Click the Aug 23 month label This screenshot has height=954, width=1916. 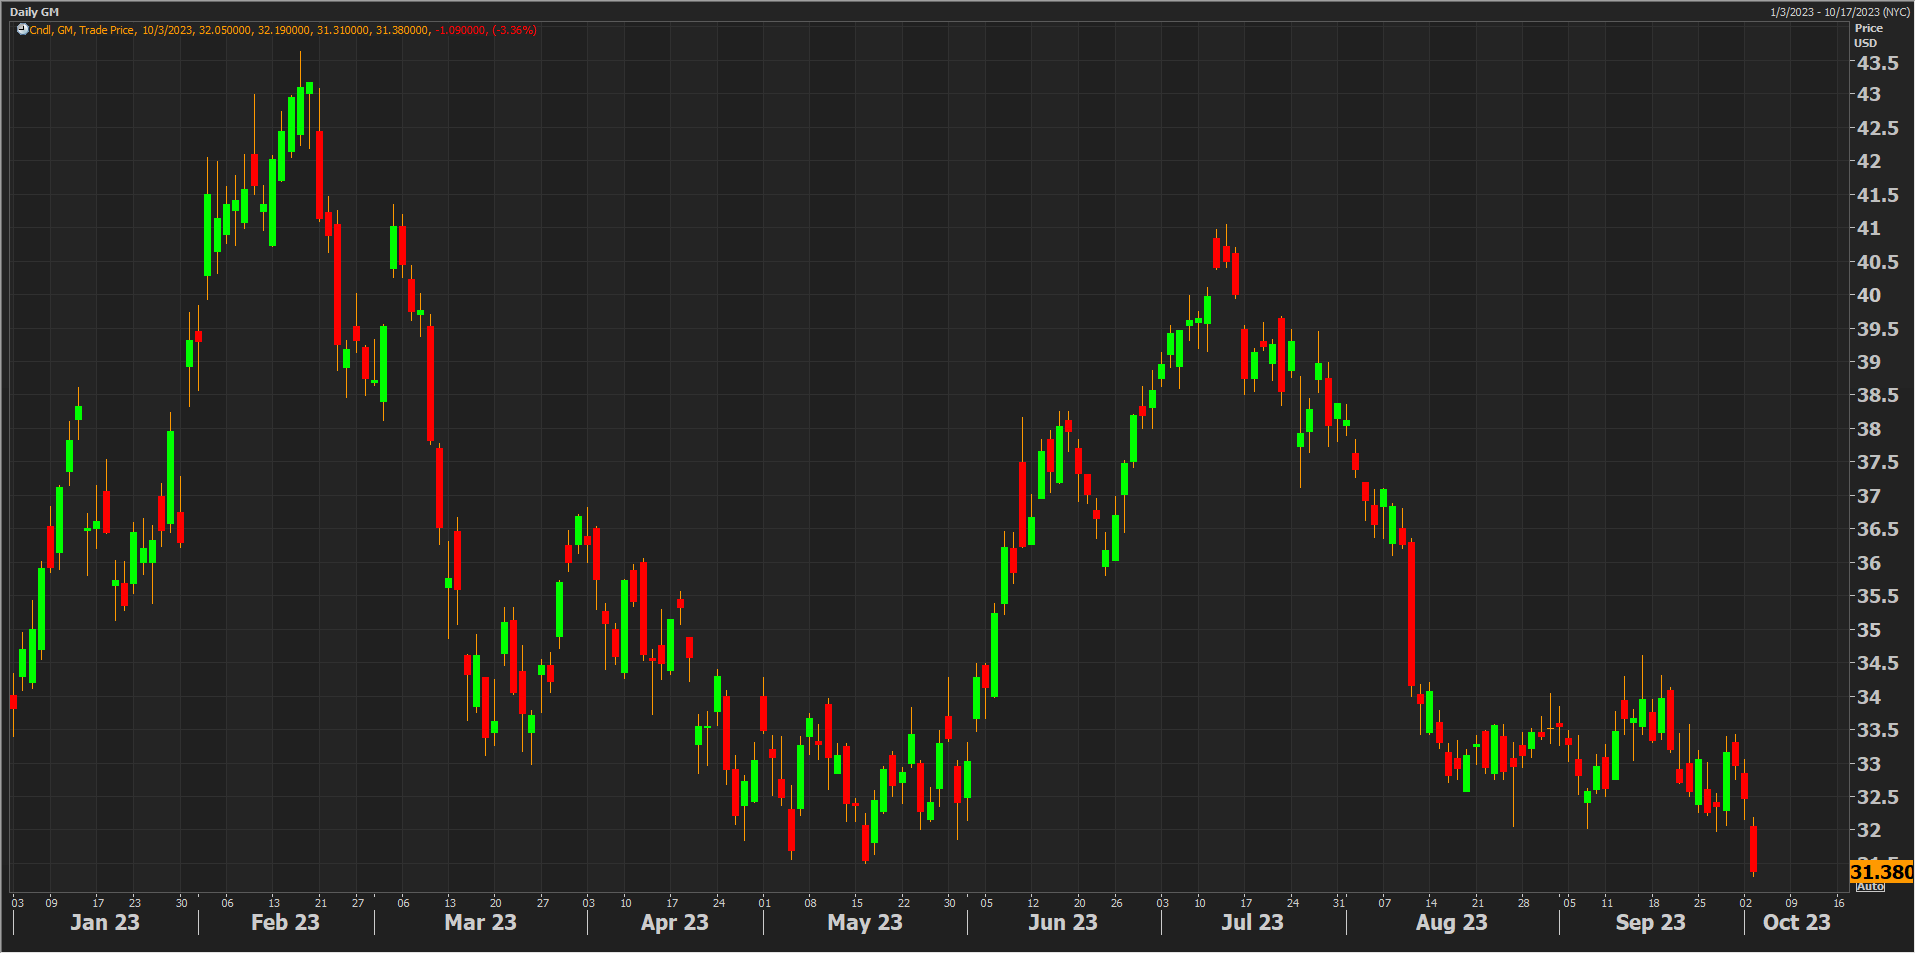point(1451,923)
